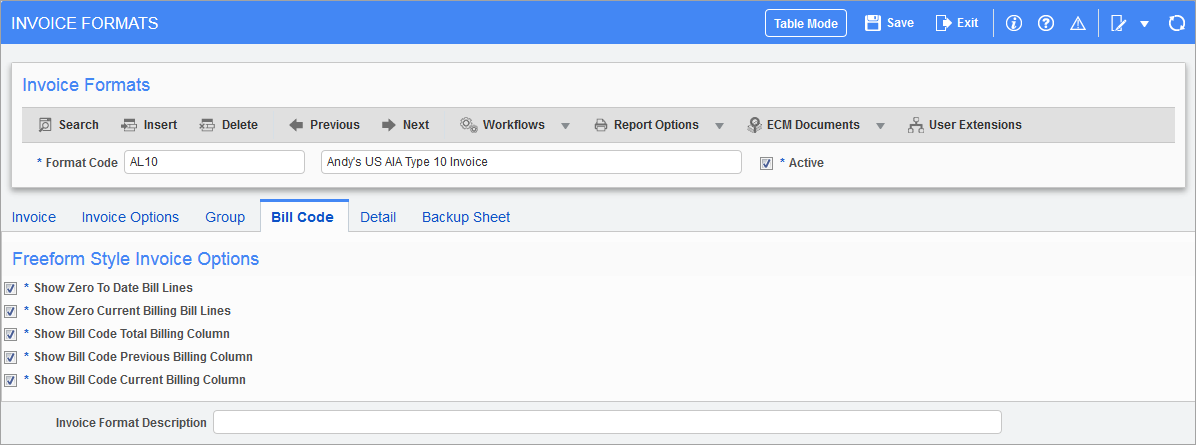Viewport: 1196px width, 445px height.
Task: Toggle Show Bill Code Previous Billing Column
Action: pos(10,357)
